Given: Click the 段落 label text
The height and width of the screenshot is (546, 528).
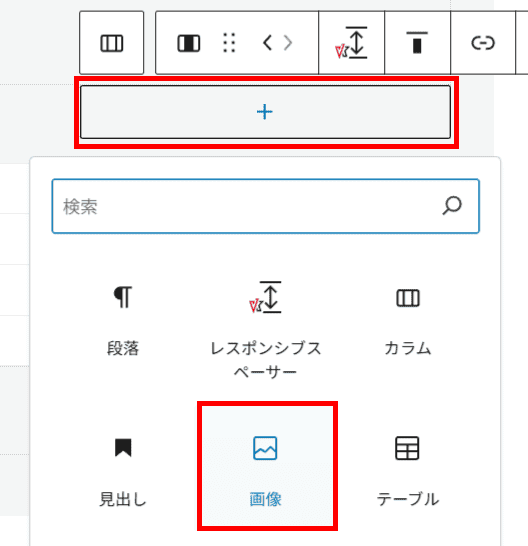Looking at the screenshot, I should 123,348.
